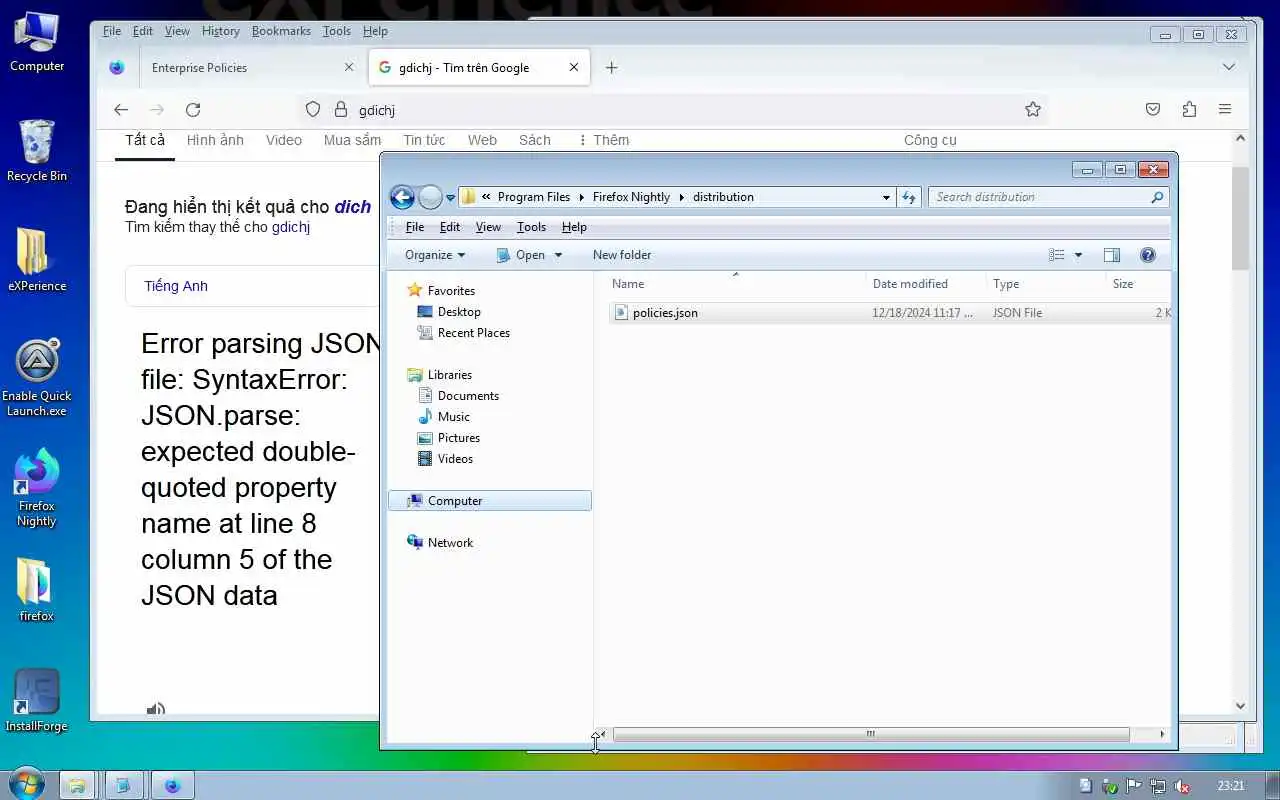This screenshot has height=800, width=1280.
Task: Click the Firefox back arrow button
Action: coord(121,110)
